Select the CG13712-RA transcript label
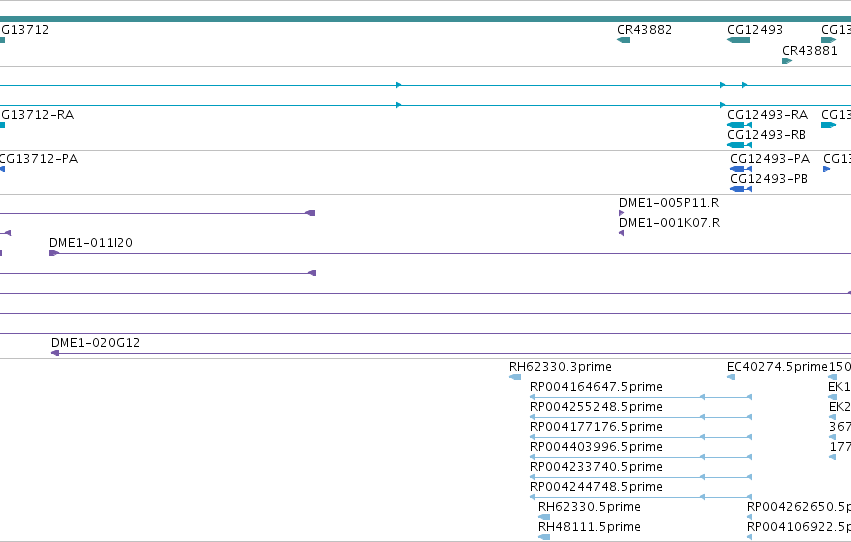Screen dimensions: 851x542 tap(37, 114)
